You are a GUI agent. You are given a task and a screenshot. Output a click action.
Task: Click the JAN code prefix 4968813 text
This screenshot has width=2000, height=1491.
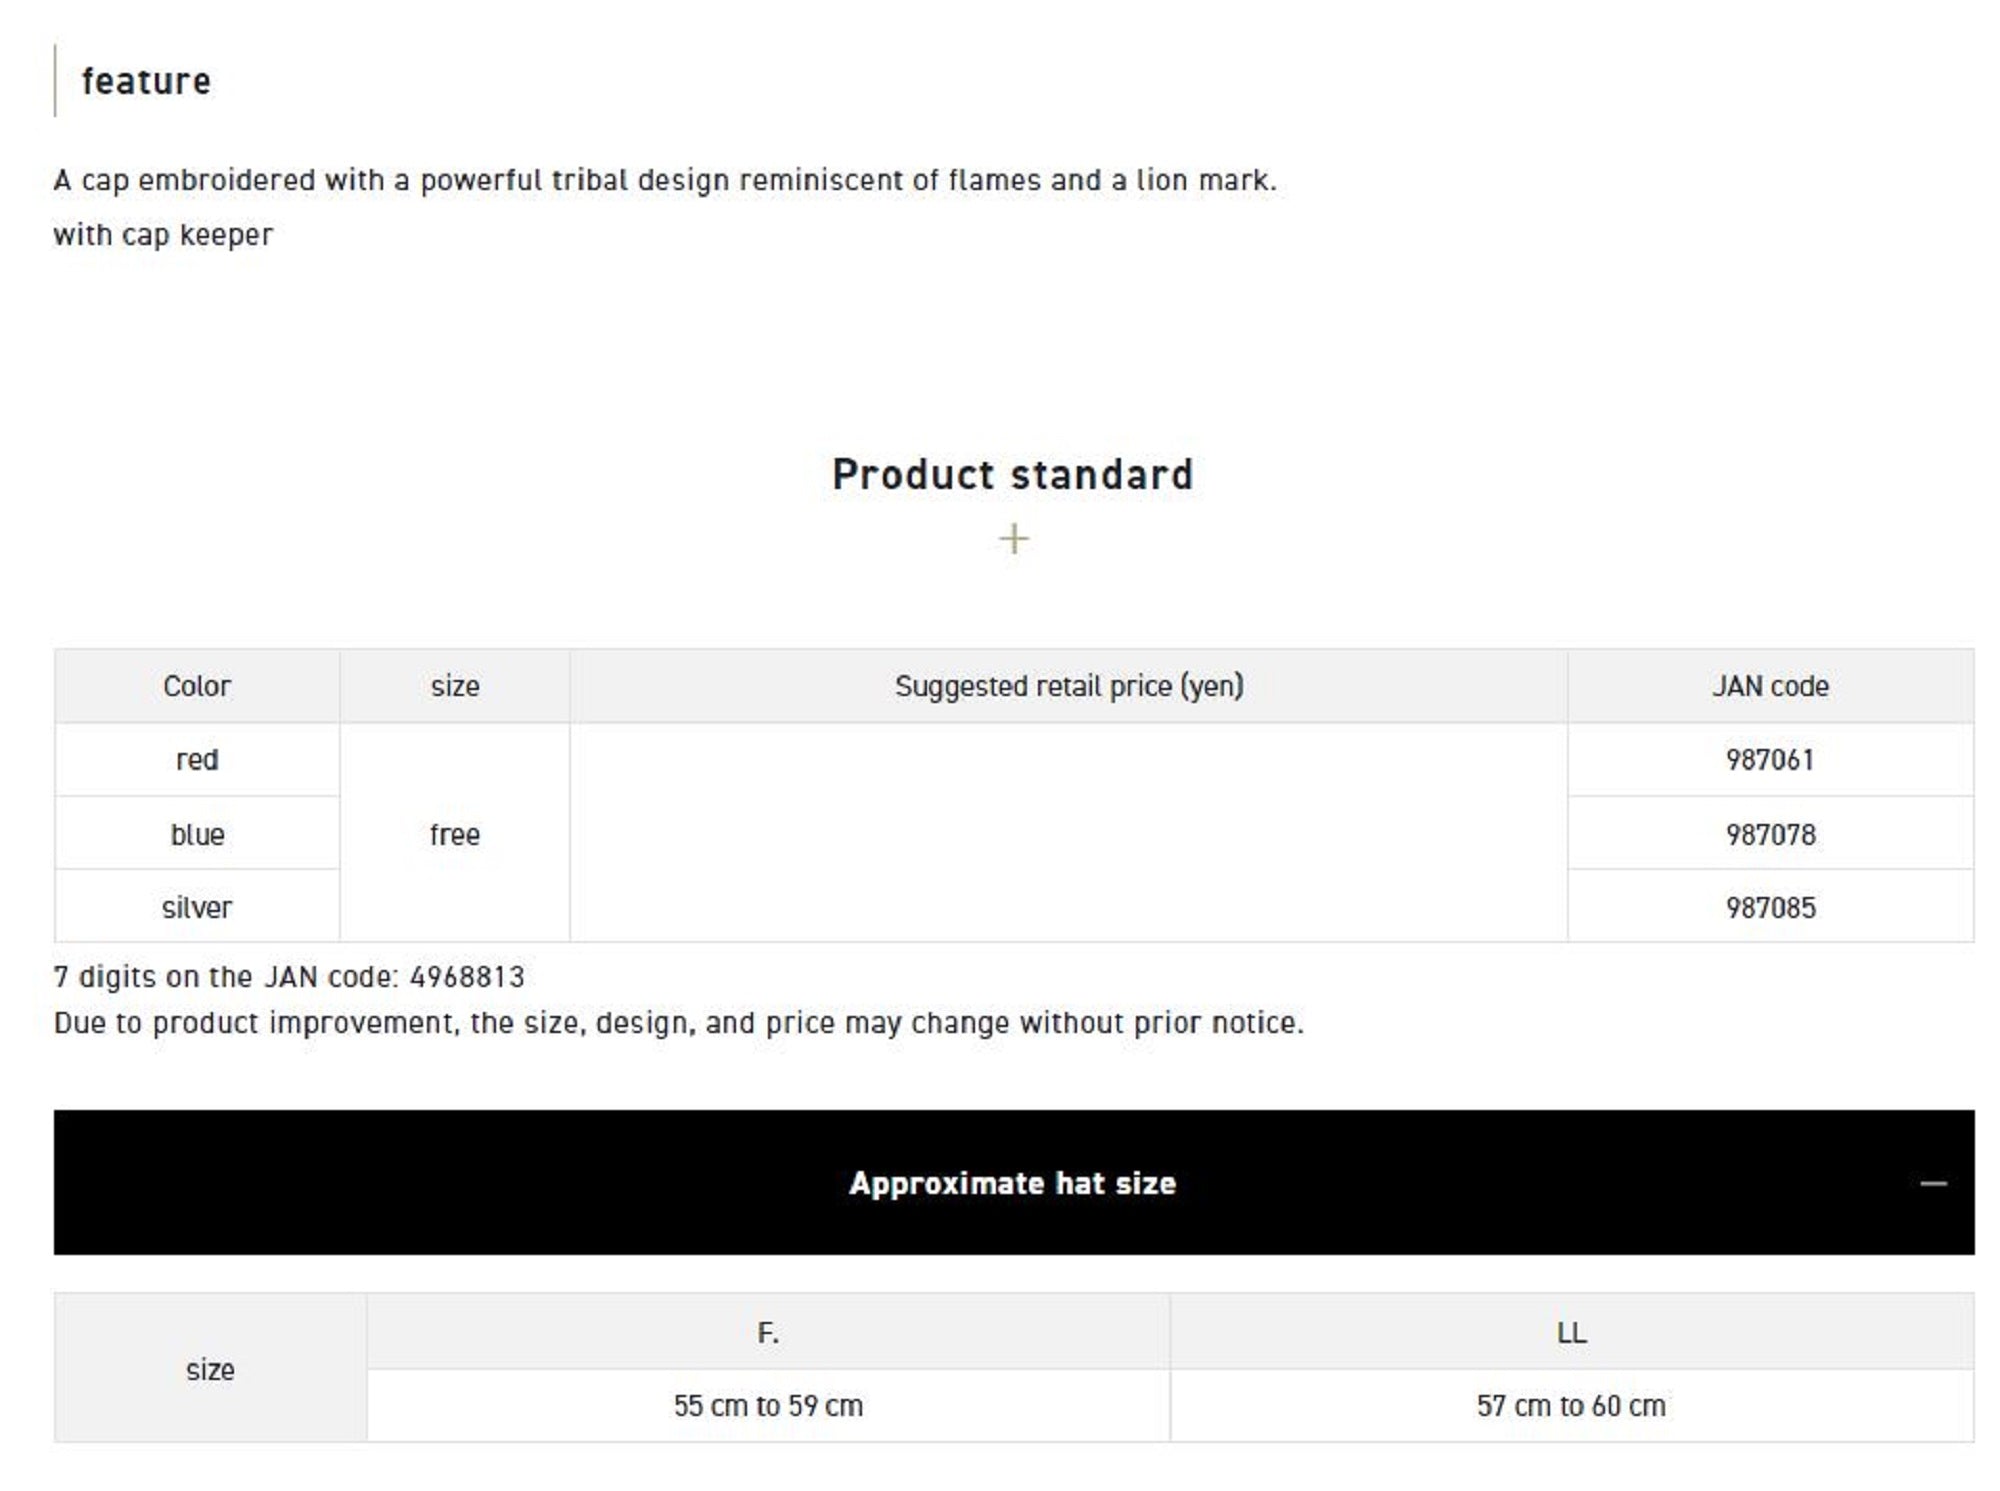pos(467,976)
